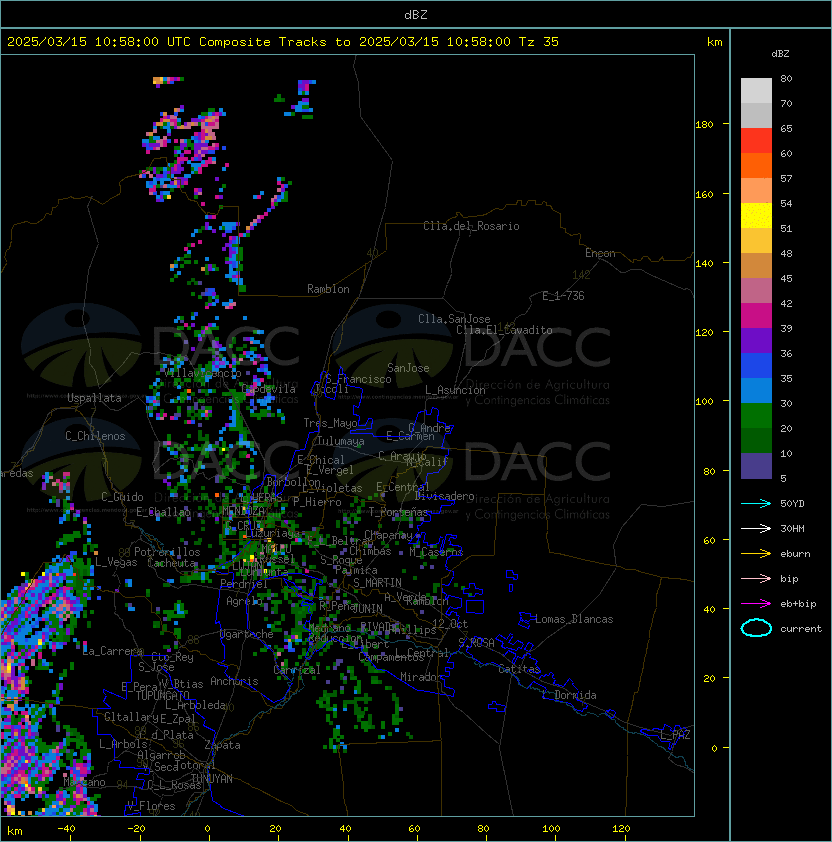Image resolution: width=832 pixels, height=842 pixels.
Task: Select the light blue 35 dBZ color band
Action: pyautogui.click(x=756, y=390)
